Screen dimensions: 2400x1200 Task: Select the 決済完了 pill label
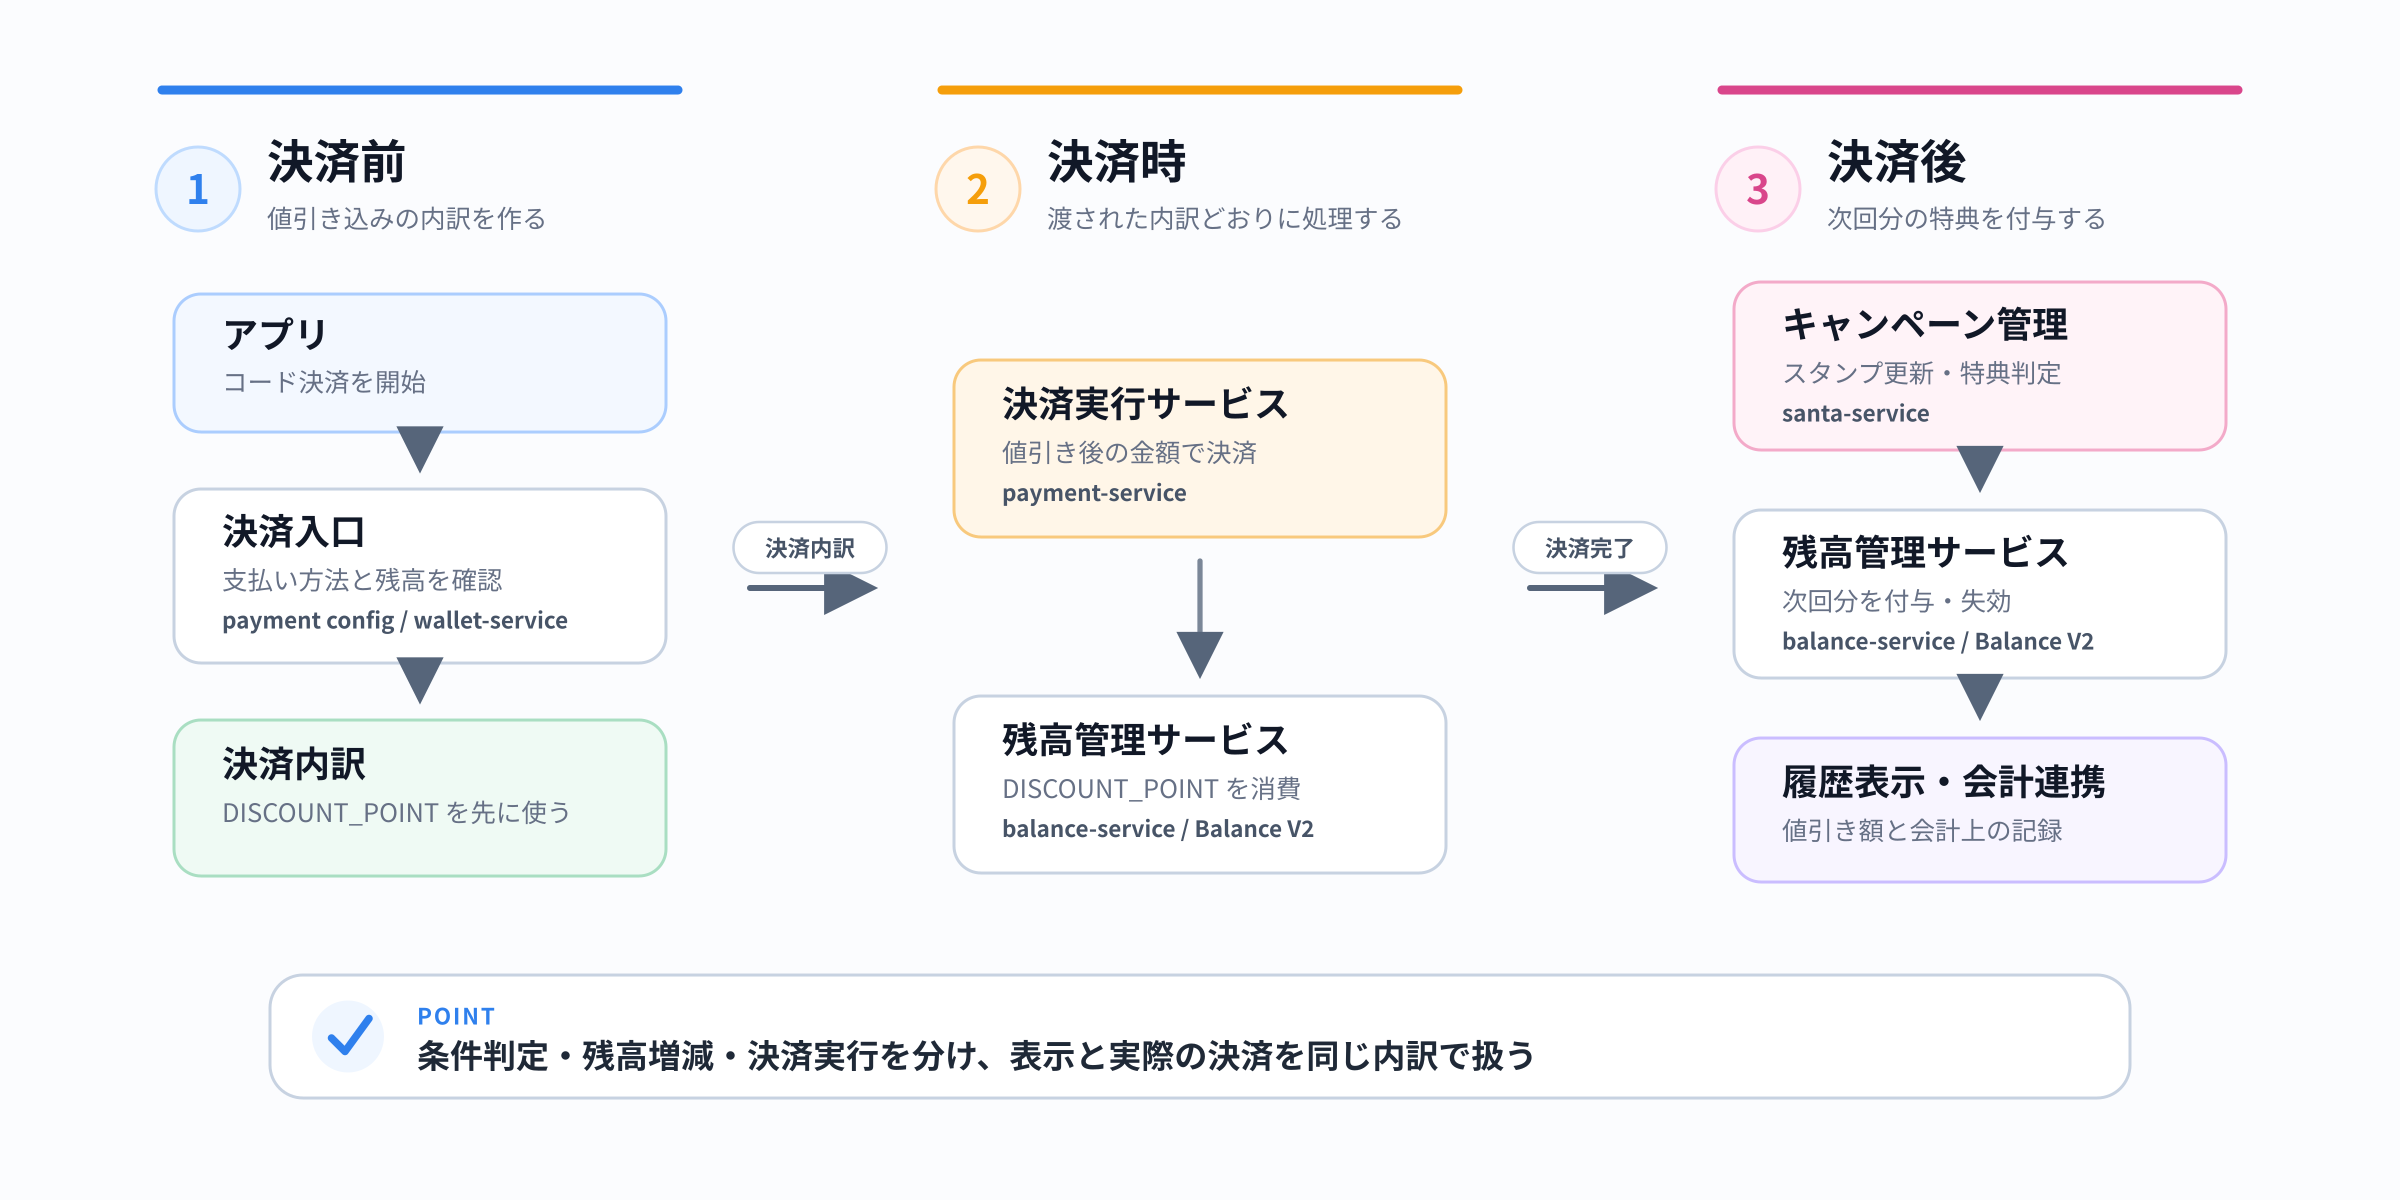point(1590,548)
